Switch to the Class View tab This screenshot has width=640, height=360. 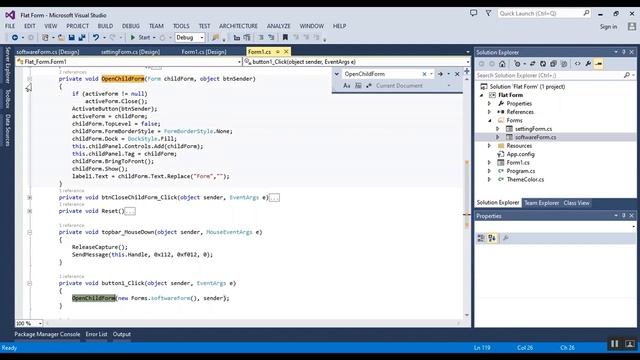pos(576,203)
